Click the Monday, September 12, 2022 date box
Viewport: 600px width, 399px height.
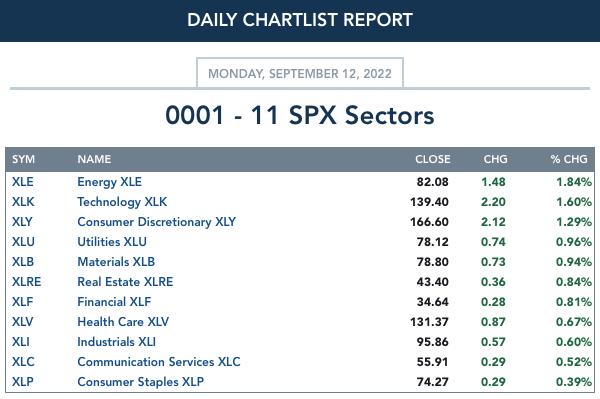(x=300, y=73)
